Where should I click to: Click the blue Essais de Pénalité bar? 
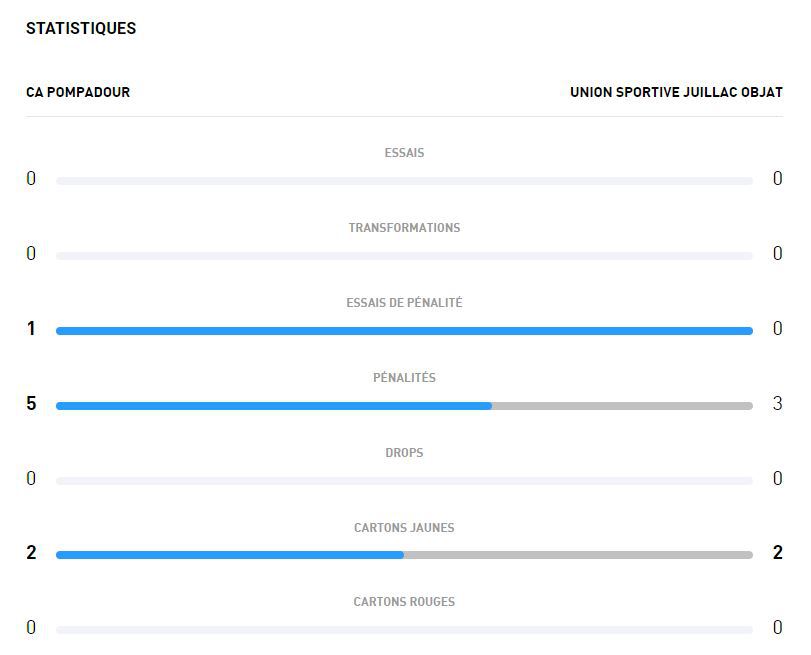click(x=404, y=331)
